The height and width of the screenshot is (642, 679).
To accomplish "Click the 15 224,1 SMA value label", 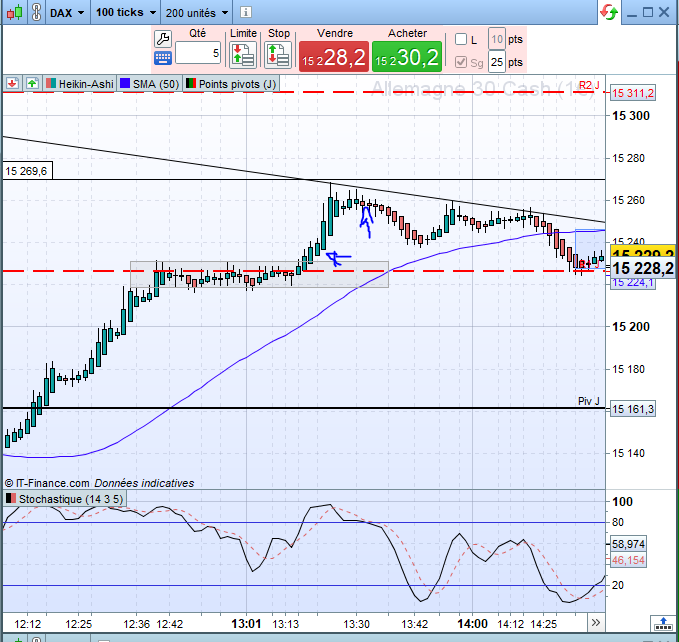I will click(633, 283).
